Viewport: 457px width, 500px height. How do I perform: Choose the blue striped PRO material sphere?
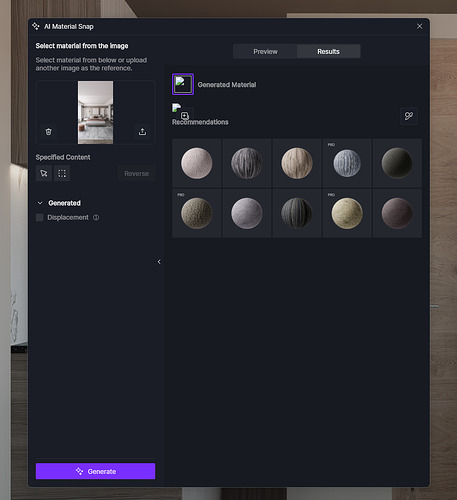[347, 163]
